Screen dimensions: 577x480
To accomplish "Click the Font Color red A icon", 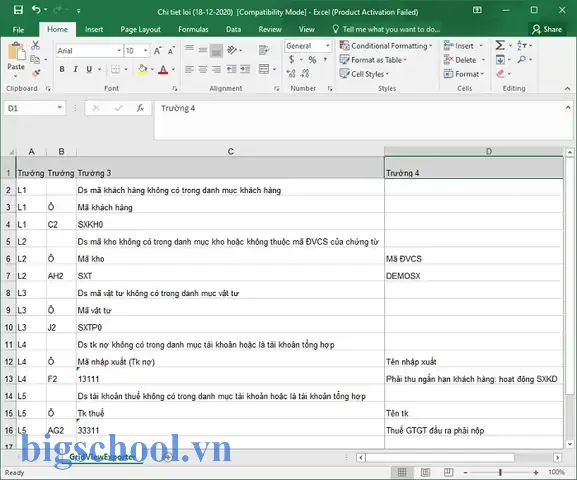I will tap(163, 70).
